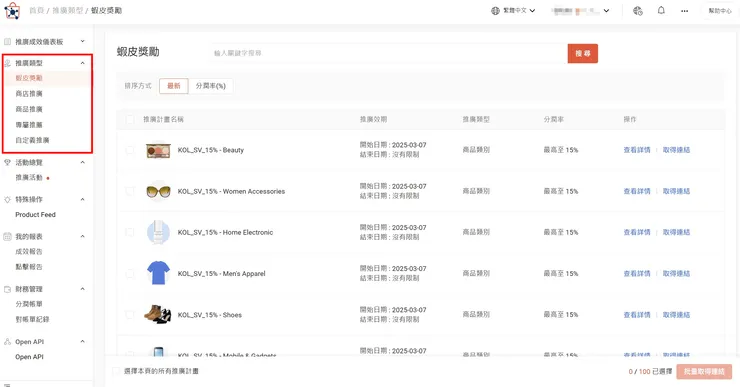This screenshot has height=387, width=740.
Task: Open 對帳單紀錄 sidebar item
Action: (x=32, y=319)
